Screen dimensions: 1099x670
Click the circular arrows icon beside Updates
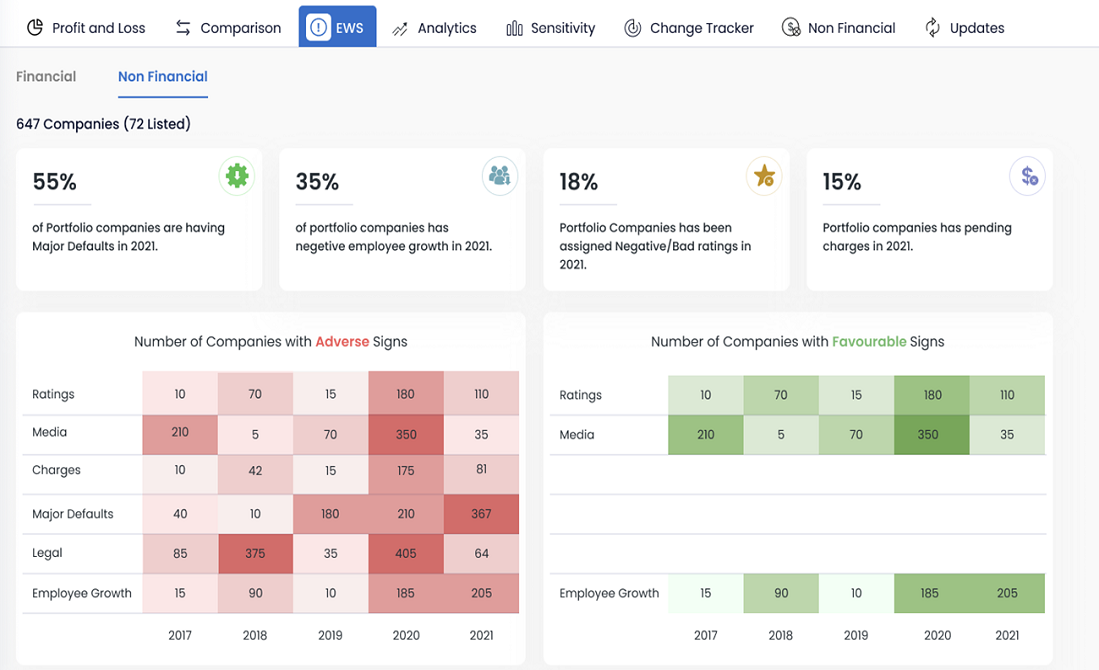[932, 28]
